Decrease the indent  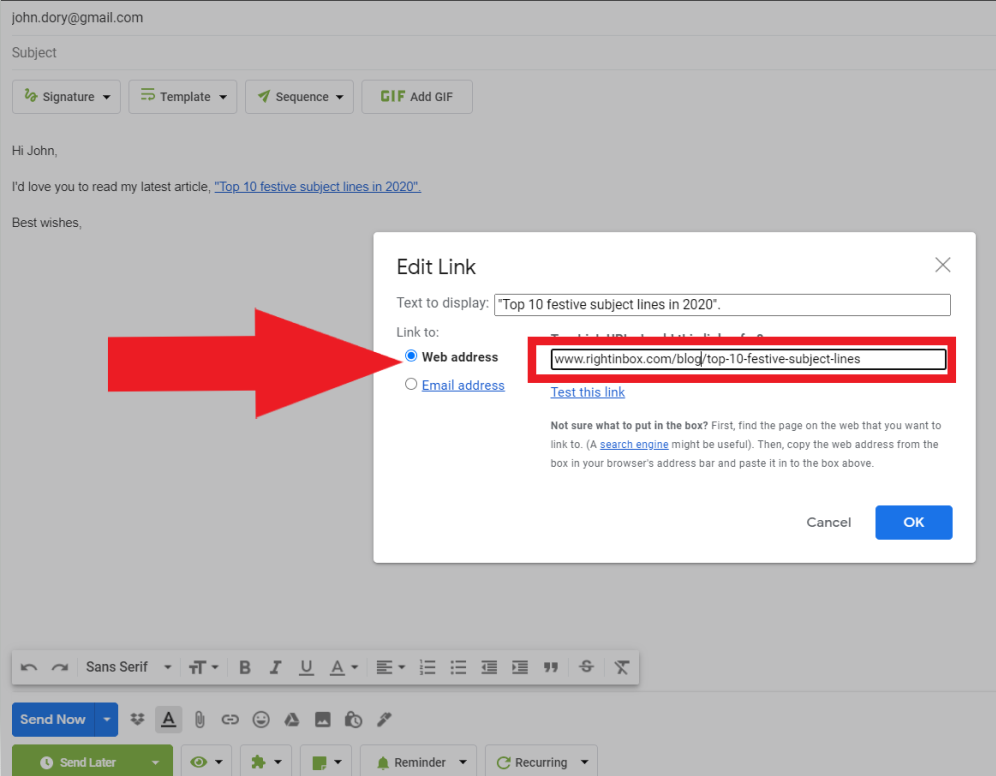coord(489,667)
